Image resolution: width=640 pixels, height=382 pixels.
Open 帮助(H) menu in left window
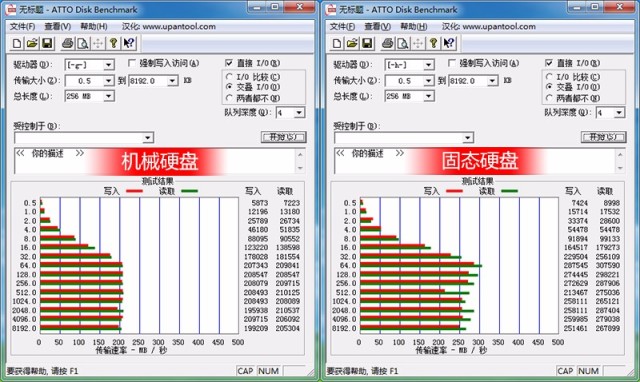pyautogui.click(x=94, y=27)
